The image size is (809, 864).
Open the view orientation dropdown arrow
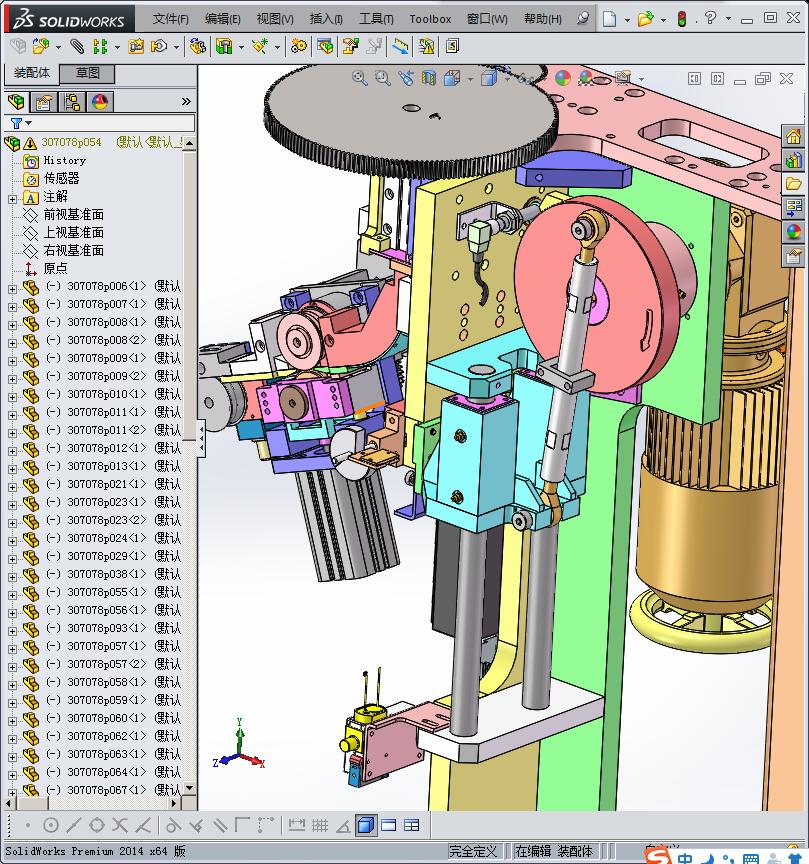pos(469,78)
